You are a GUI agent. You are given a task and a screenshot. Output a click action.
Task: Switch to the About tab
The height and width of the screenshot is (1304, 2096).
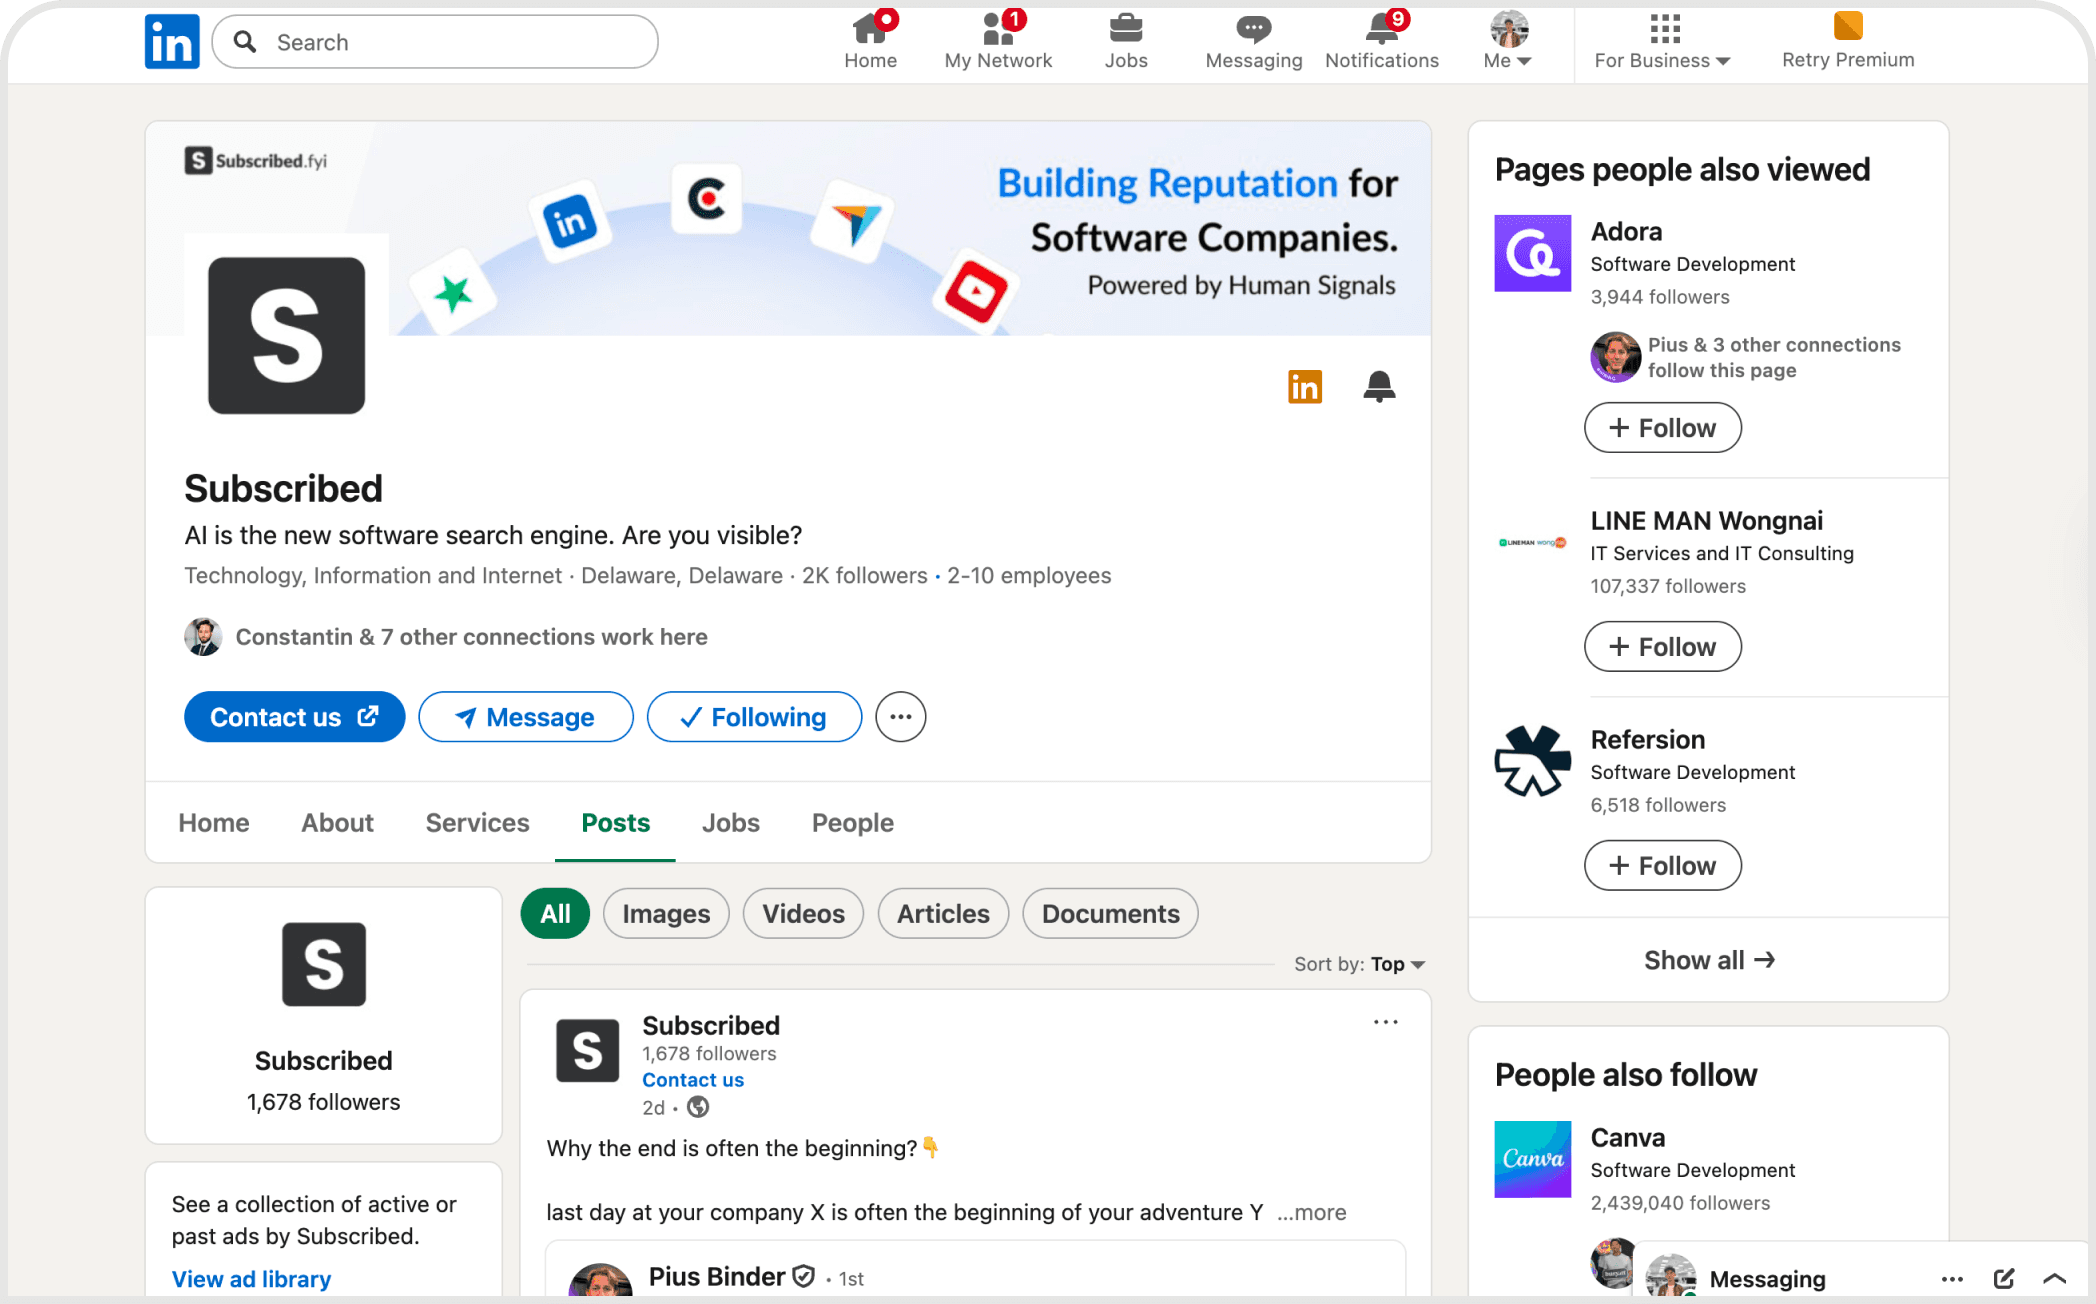[337, 822]
